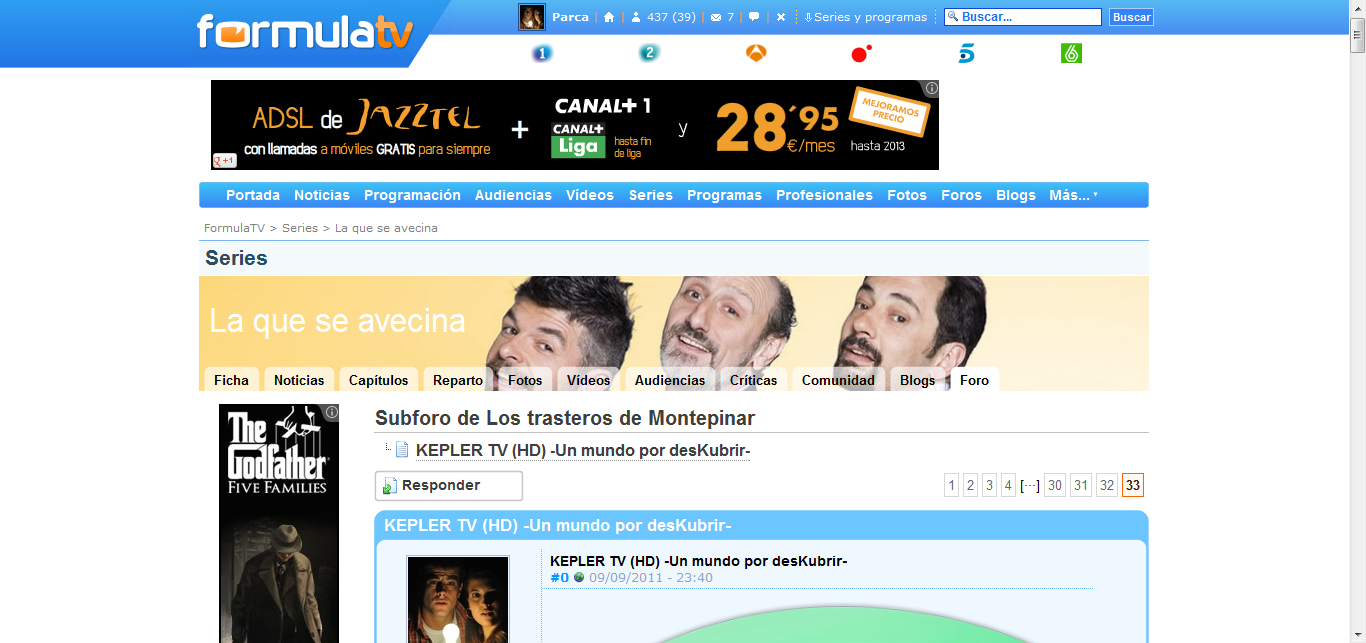
Task: Switch to the Reparto series tab
Action: (x=458, y=380)
